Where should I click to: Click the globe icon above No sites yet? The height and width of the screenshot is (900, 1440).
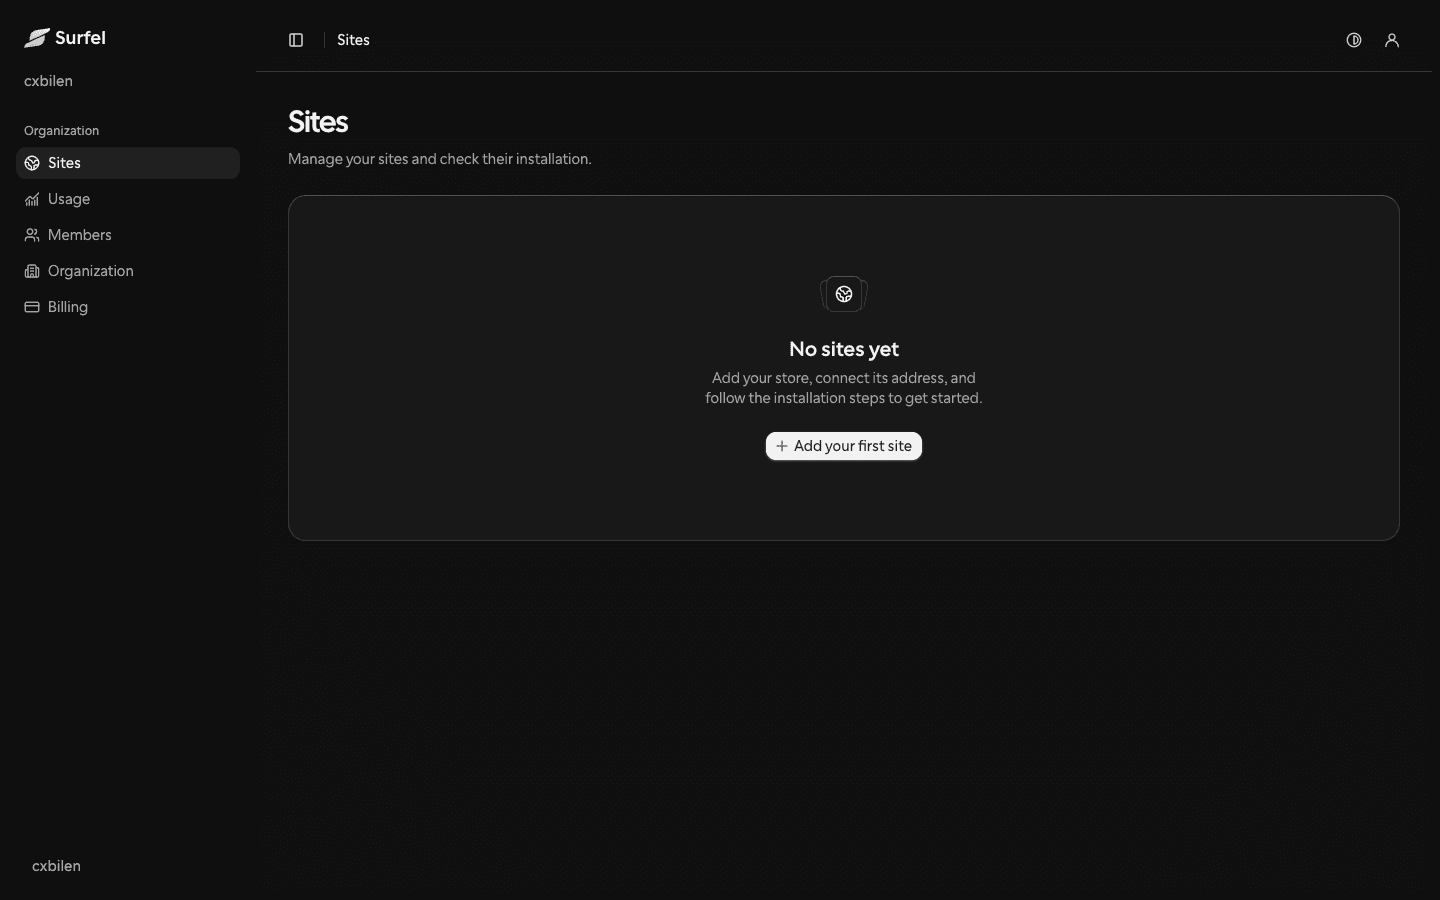[844, 294]
